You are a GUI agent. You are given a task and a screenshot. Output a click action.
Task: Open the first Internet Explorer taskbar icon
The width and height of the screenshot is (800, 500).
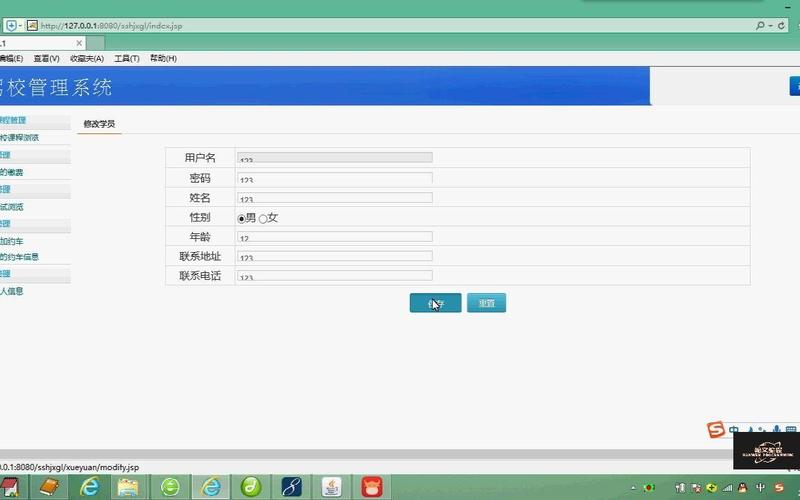[89, 487]
